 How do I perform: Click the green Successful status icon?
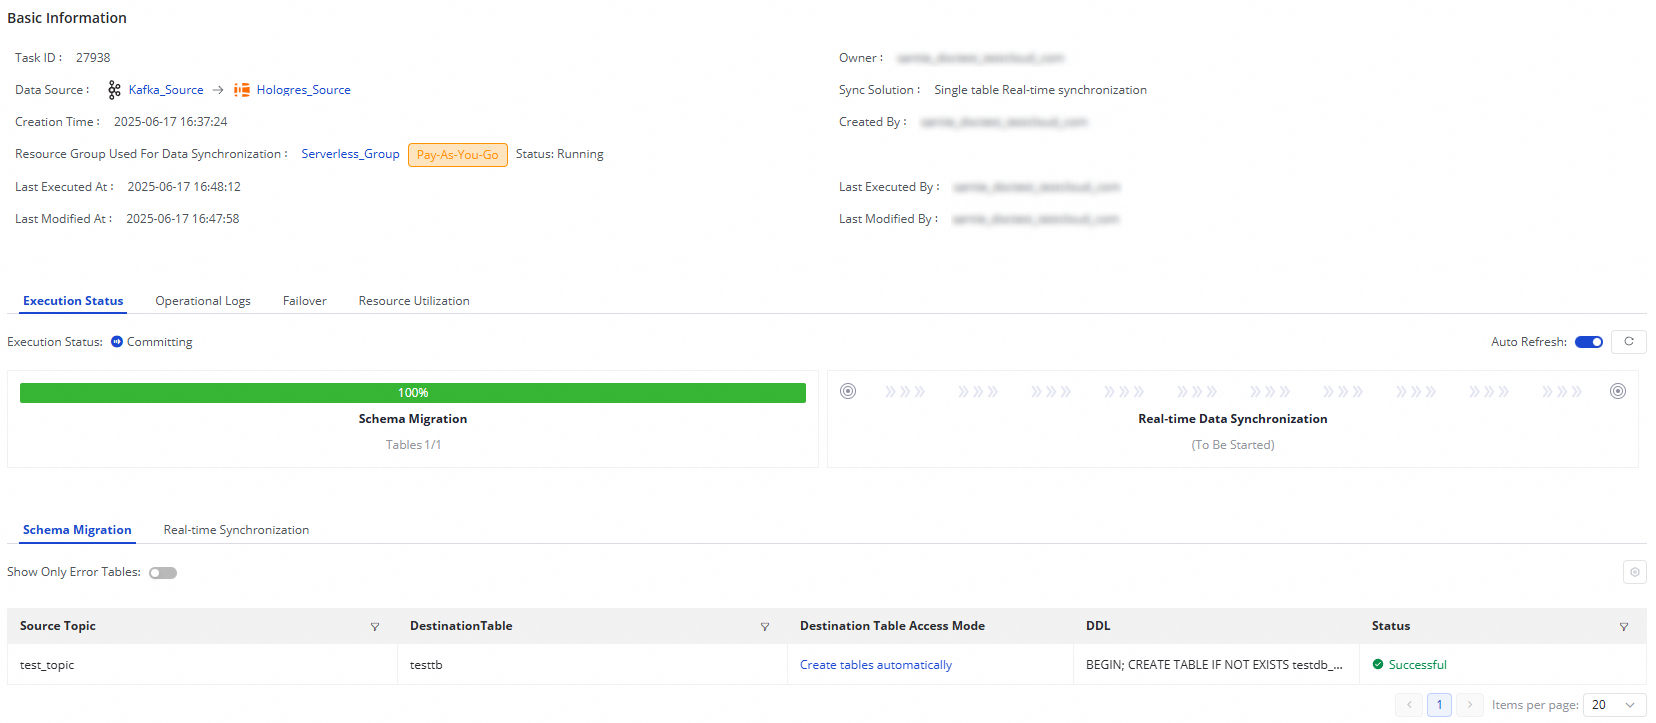1378,665
